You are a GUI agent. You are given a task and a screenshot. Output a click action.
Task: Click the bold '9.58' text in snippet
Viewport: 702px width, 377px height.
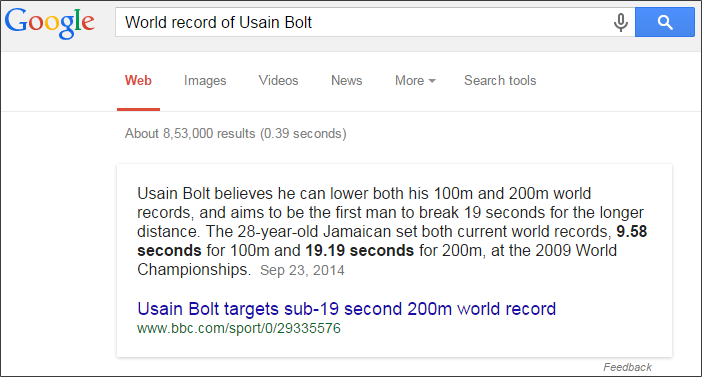coord(632,231)
